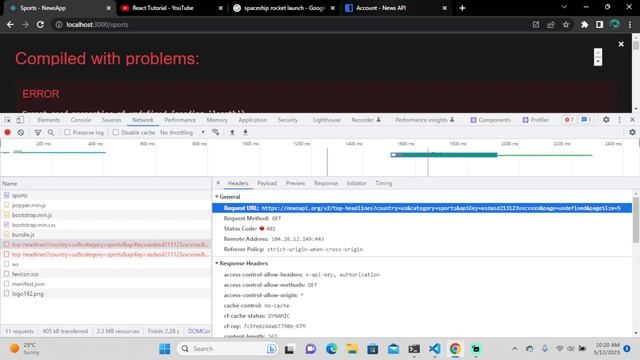640x360 pixels.
Task: Select the favicon.ico request
Action: point(106,274)
